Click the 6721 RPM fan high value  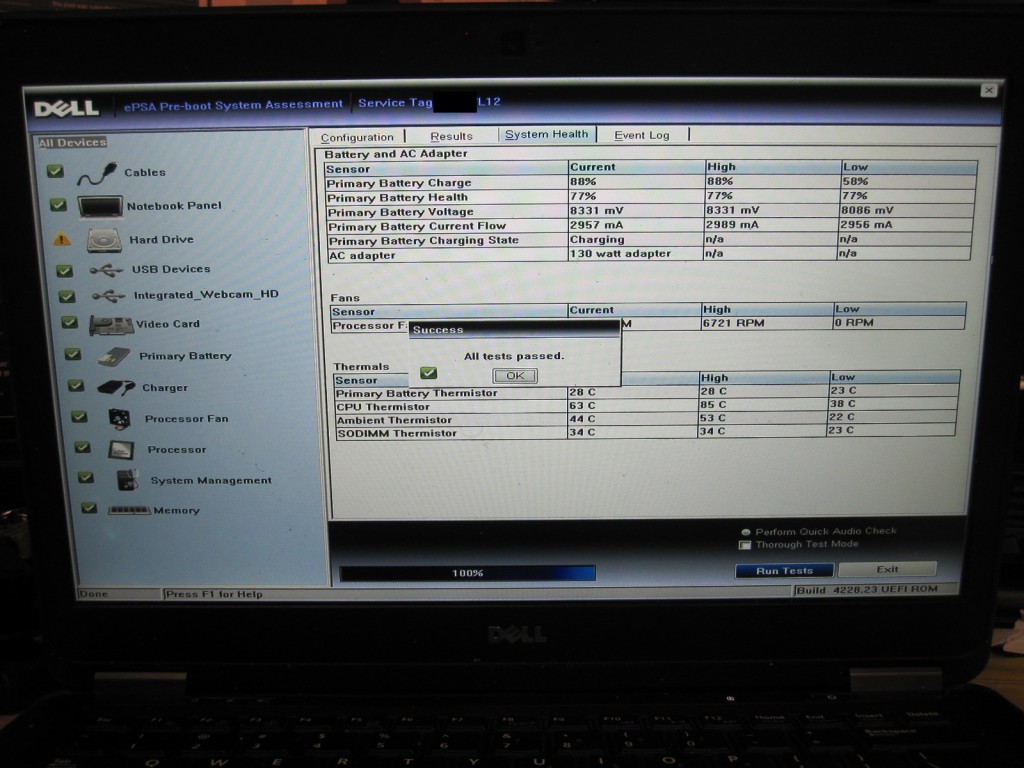click(x=733, y=323)
